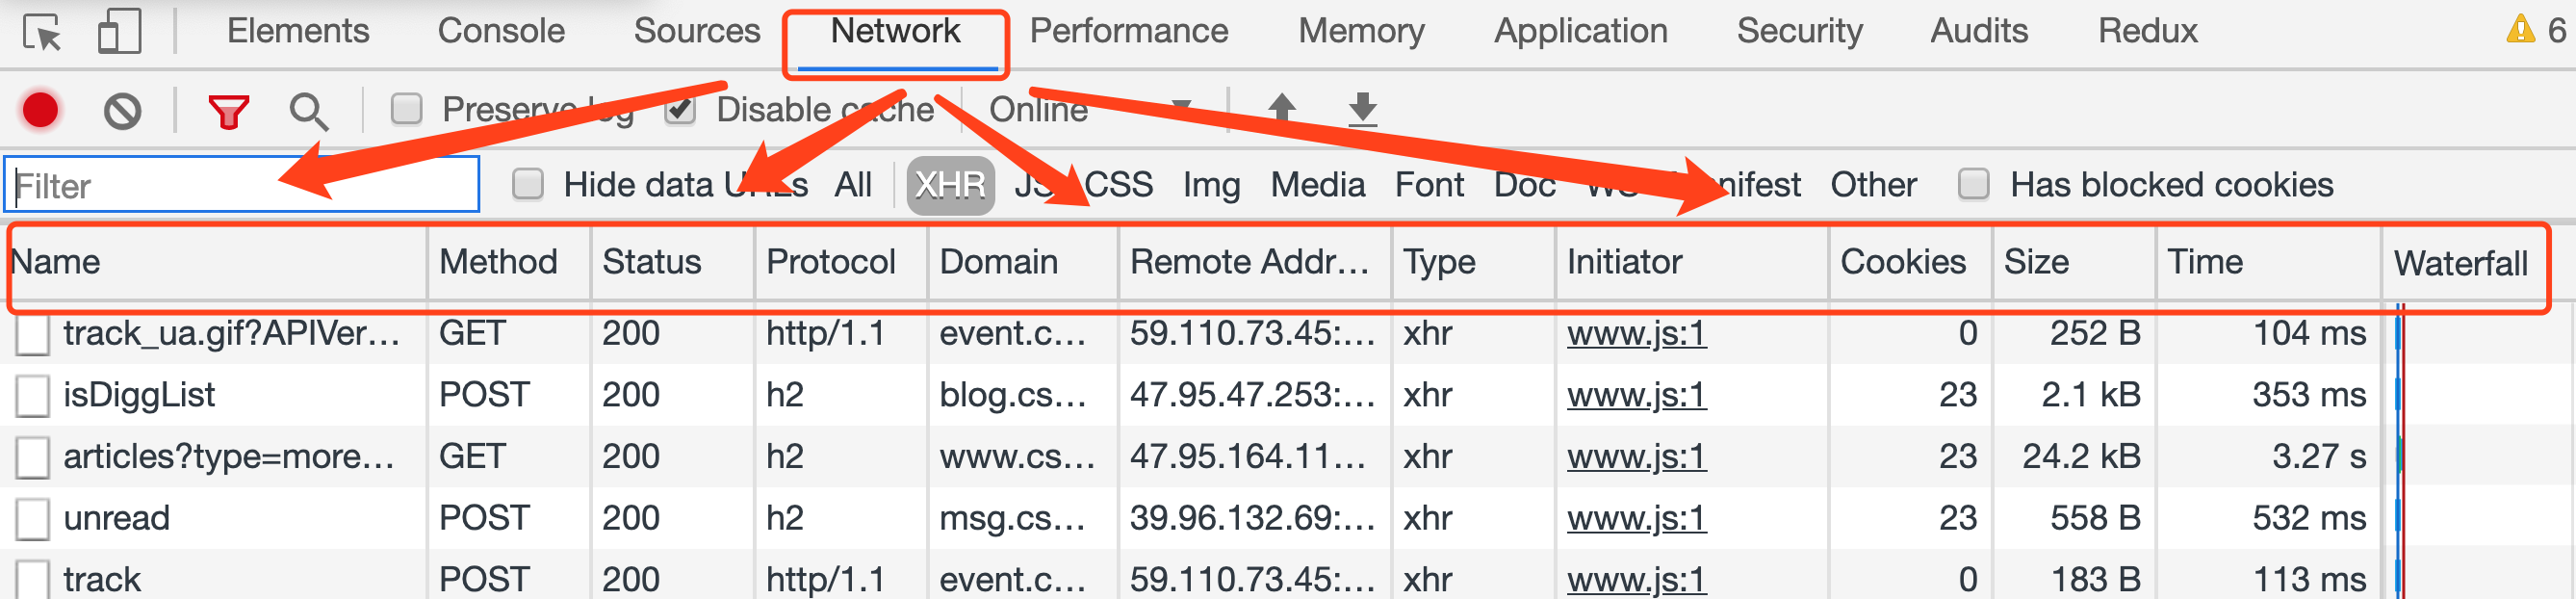Click the www.js:1 initiator link for isDiggList

1638,394
